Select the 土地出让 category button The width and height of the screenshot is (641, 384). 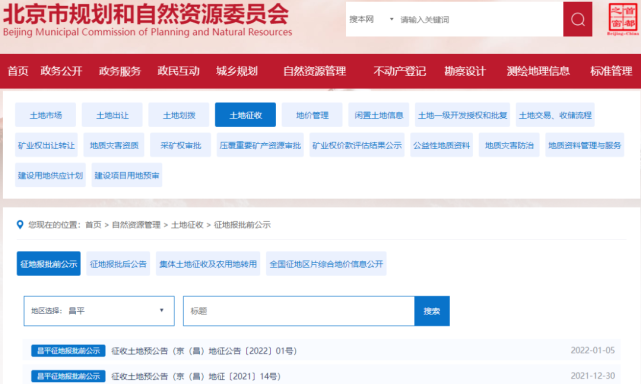pyautogui.click(x=112, y=115)
